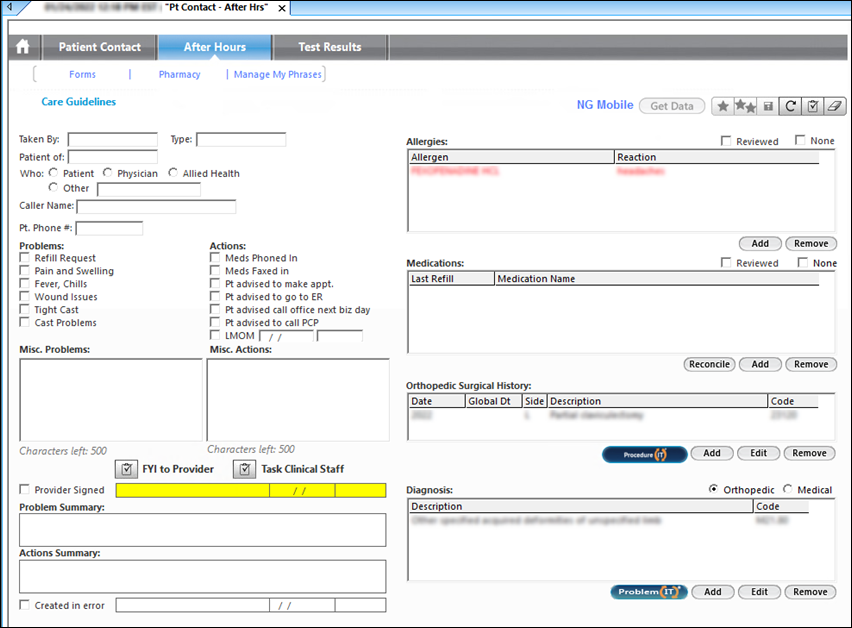The height and width of the screenshot is (628, 852).
Task: Click the Task Clinical Staff clipboard icon
Action: [245, 469]
